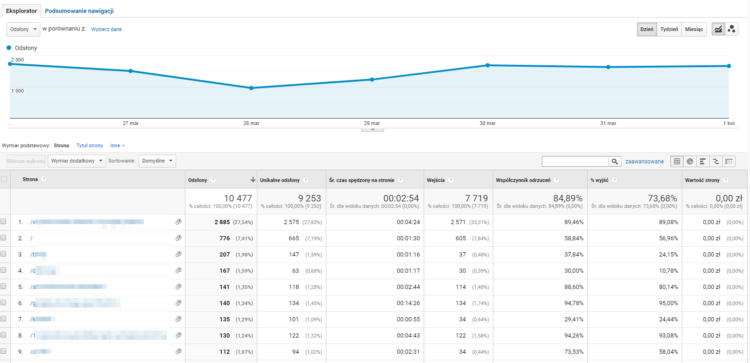Image resolution: width=750 pixels, height=363 pixels.
Task: Open row 8 page link icon
Action: click(178, 335)
